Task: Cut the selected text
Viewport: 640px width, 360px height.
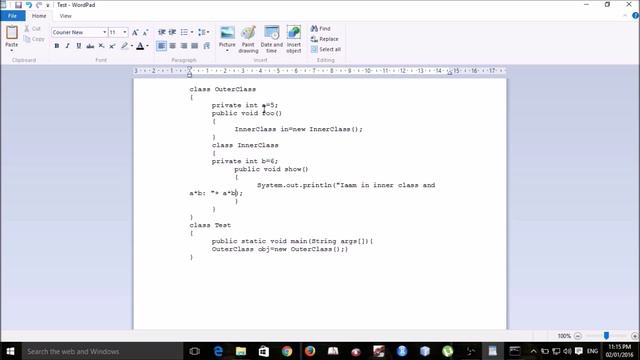Action: (x=32, y=29)
